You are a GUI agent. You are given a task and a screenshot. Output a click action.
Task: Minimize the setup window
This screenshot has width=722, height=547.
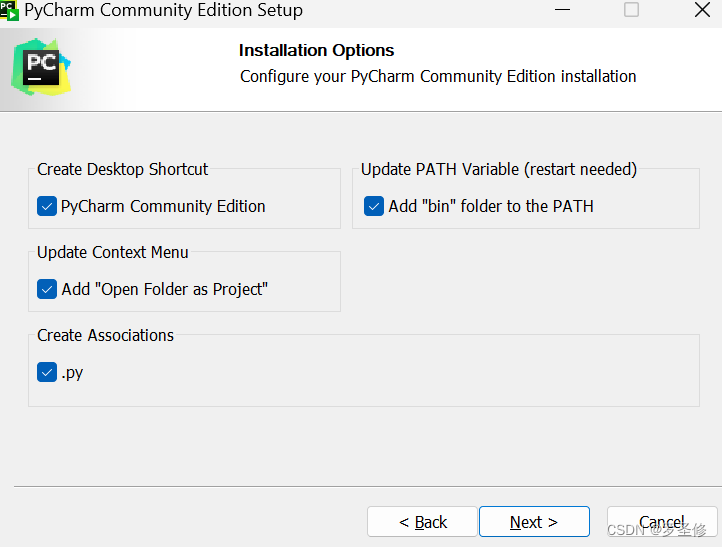(x=562, y=10)
